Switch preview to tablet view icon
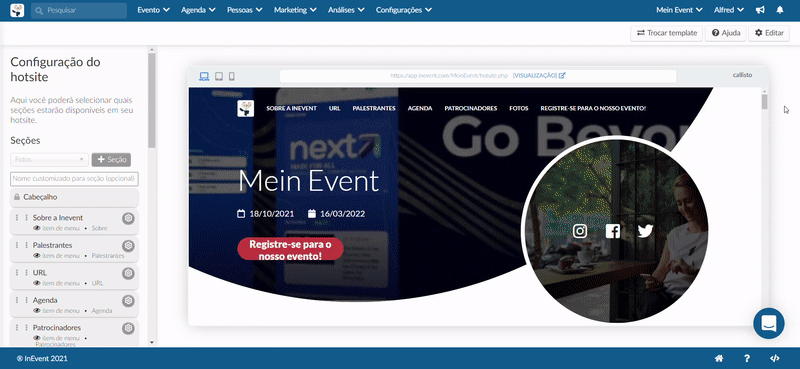 pos(219,77)
